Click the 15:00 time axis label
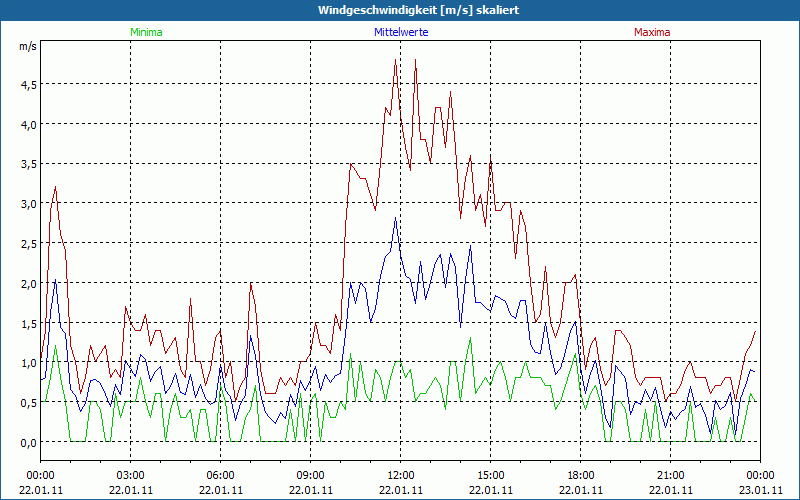This screenshot has height=500, width=800. point(491,476)
